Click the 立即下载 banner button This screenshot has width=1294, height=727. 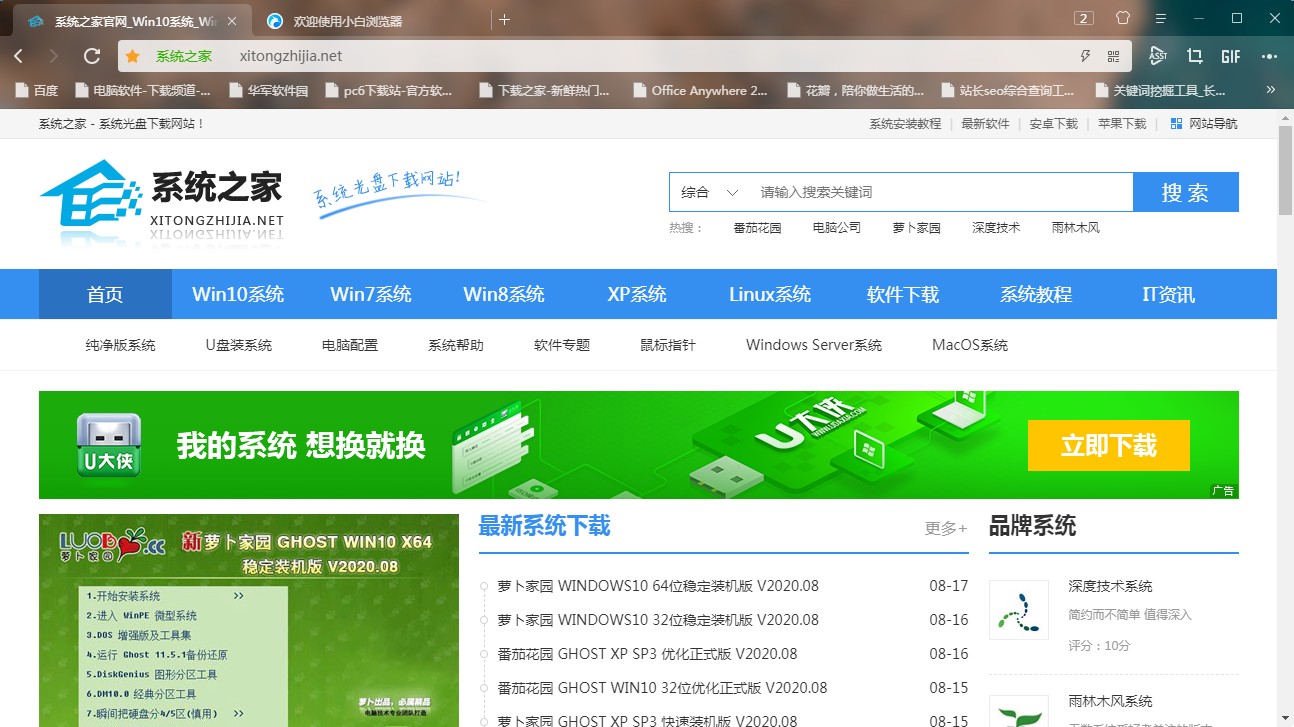1108,447
